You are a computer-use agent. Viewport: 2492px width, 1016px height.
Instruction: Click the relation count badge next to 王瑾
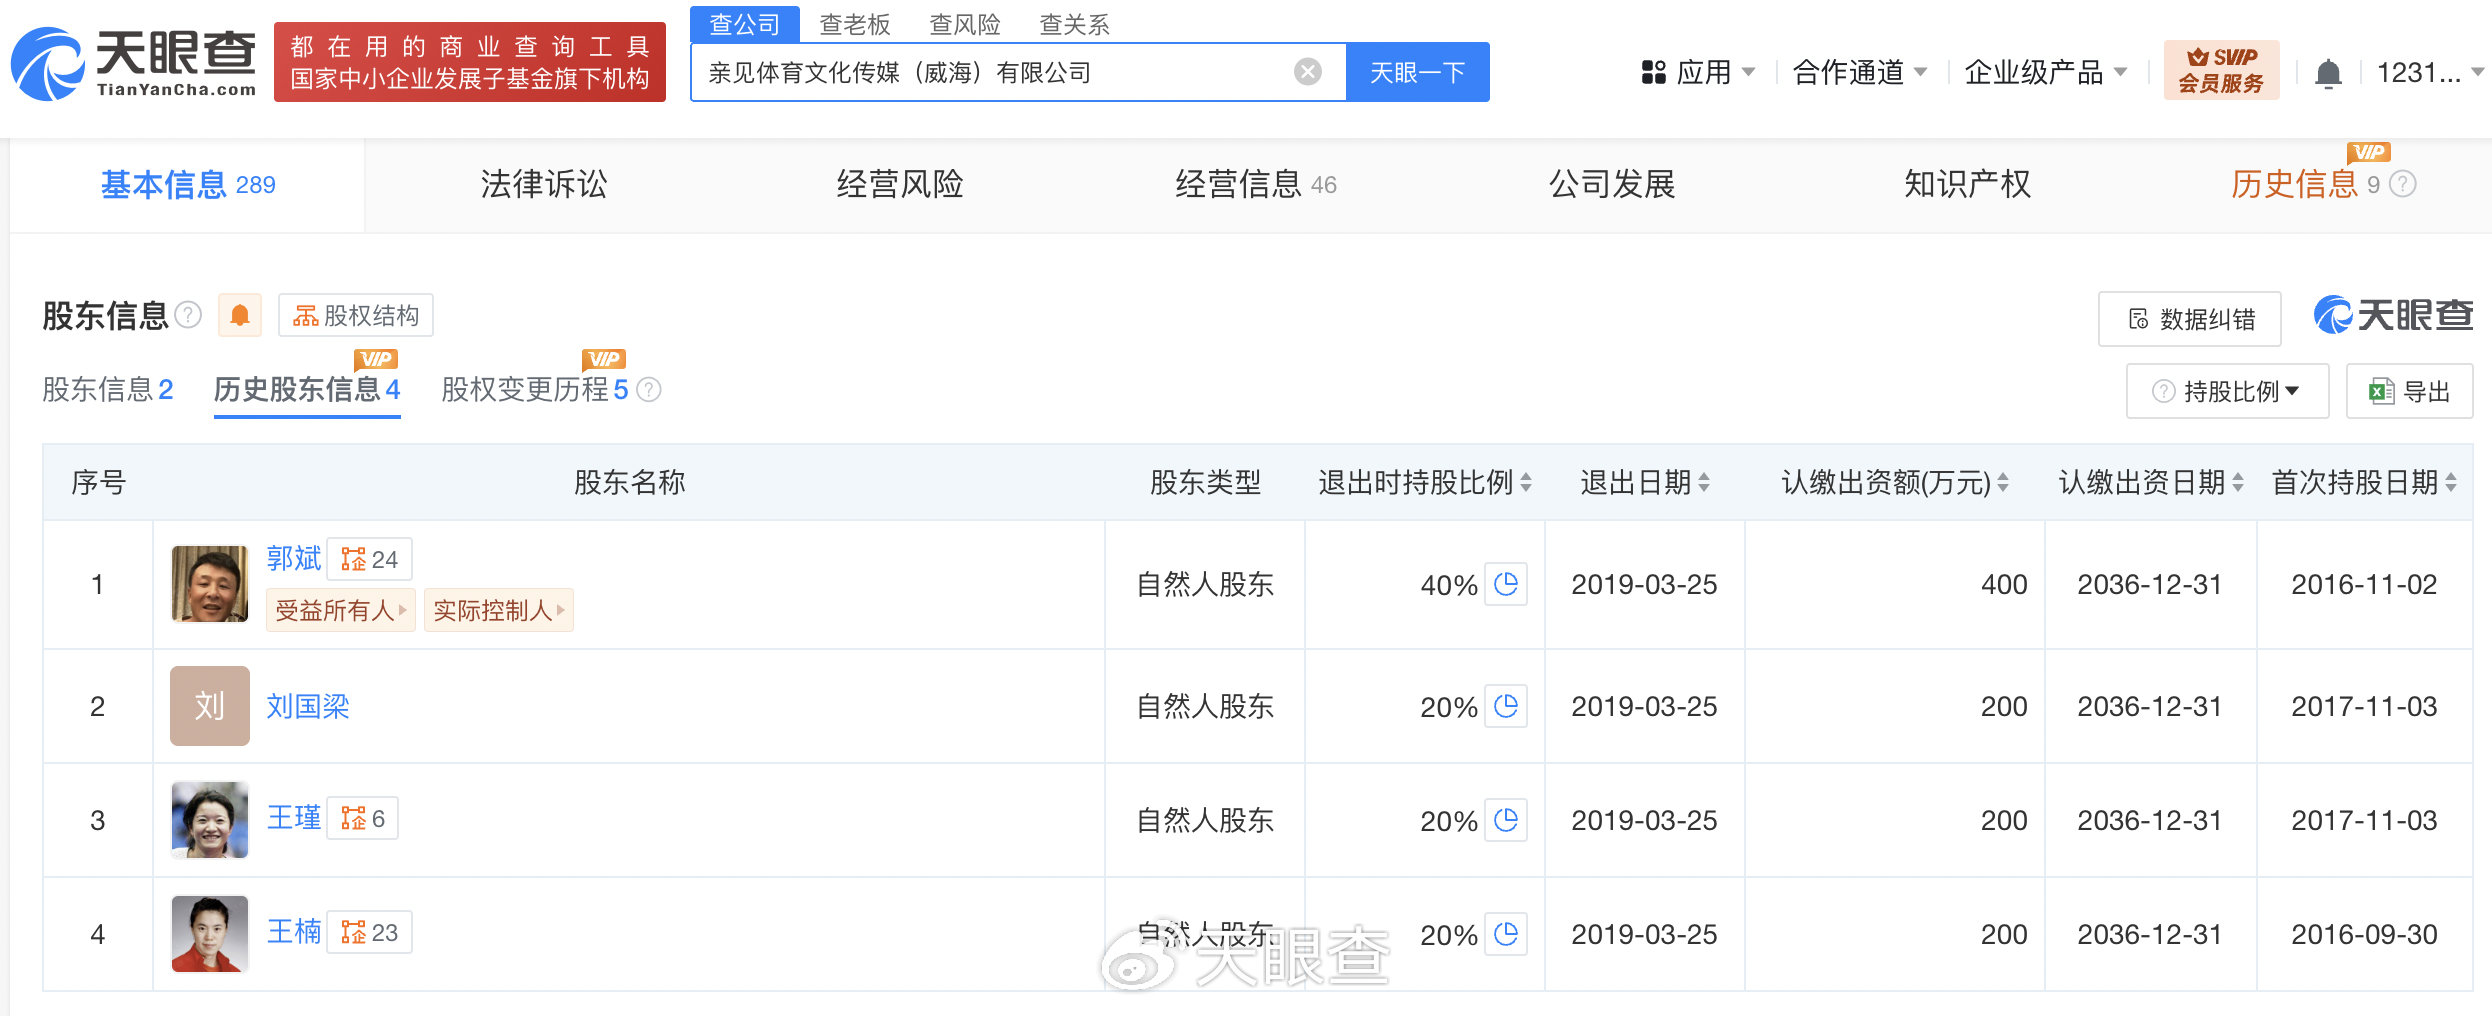click(x=363, y=819)
